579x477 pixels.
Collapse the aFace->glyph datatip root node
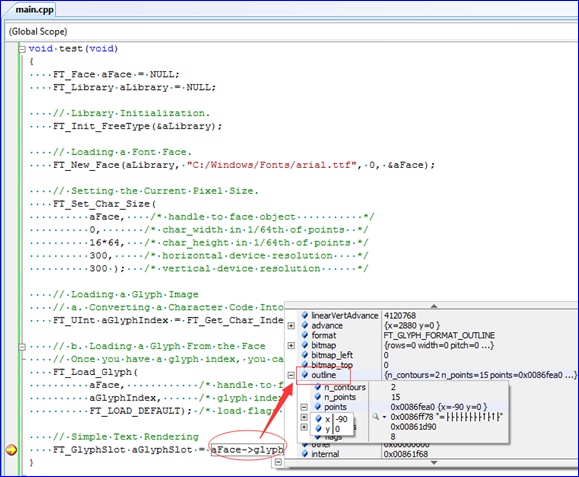[278, 462]
